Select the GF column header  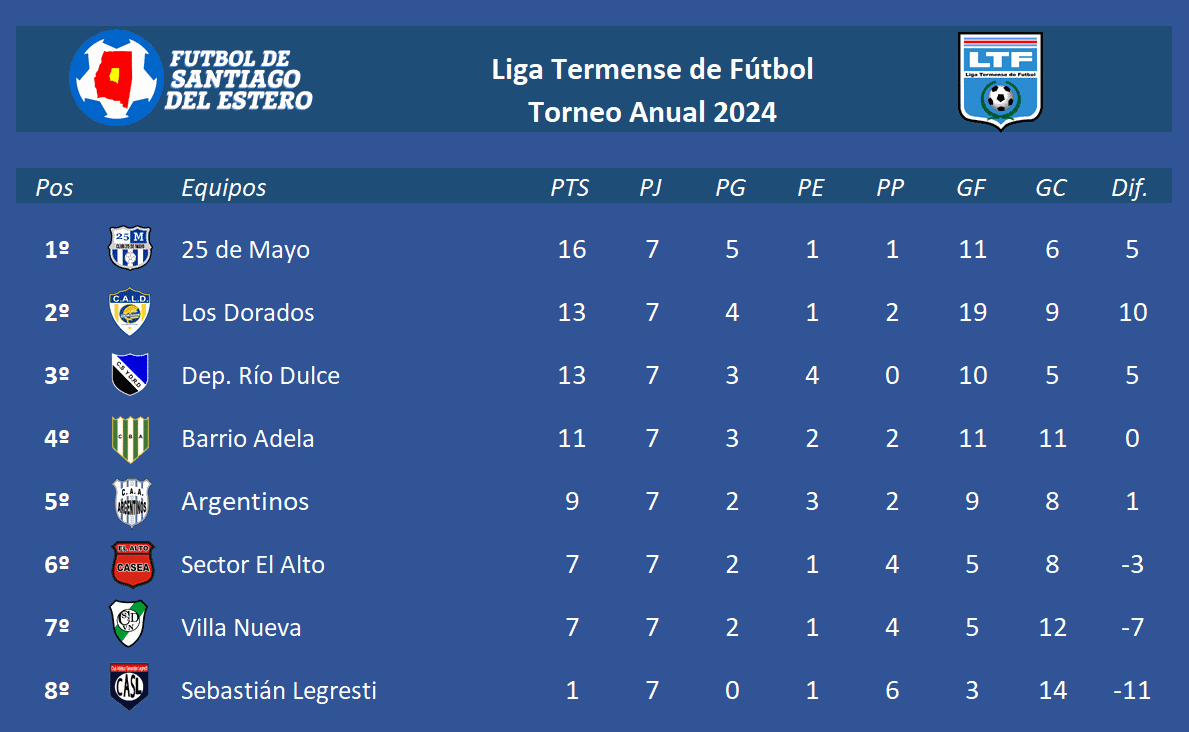click(971, 187)
